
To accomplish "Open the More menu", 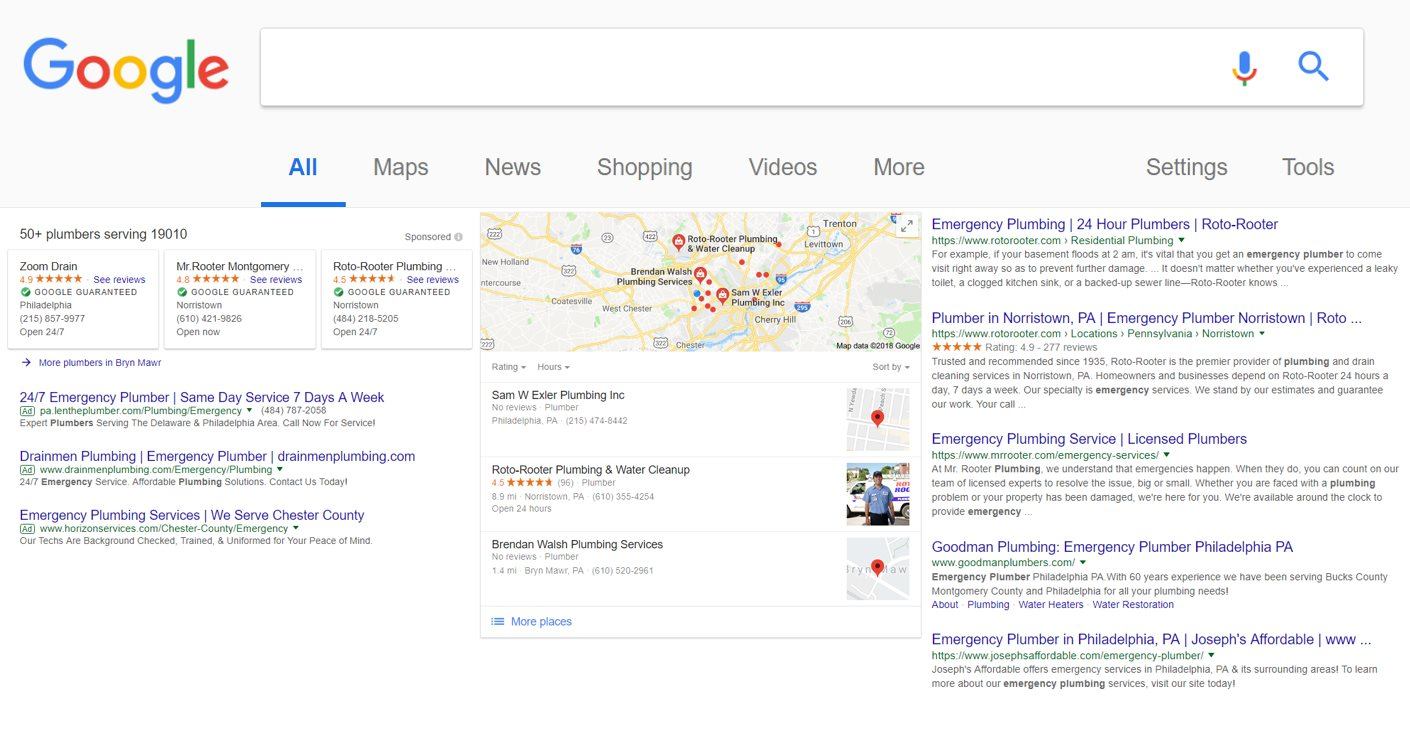I will click(x=899, y=168).
